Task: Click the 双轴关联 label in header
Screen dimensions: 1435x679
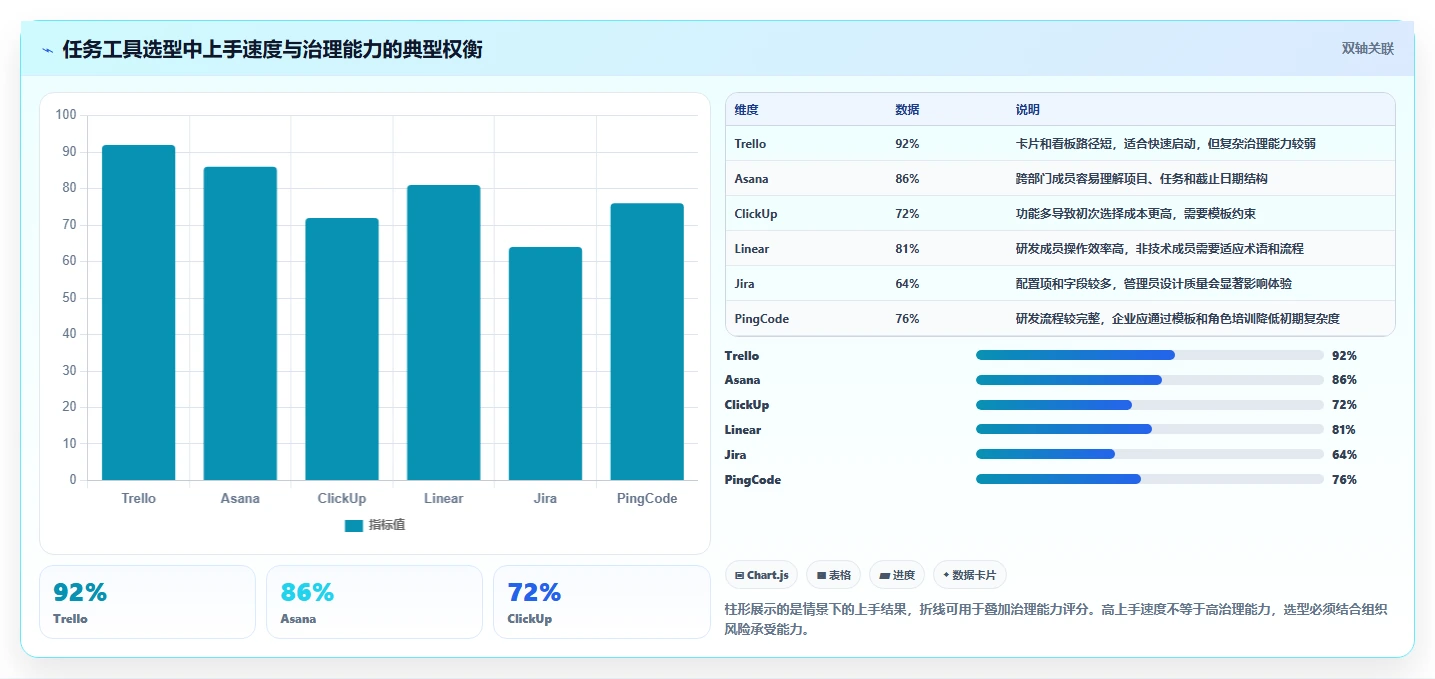Action: pyautogui.click(x=1367, y=49)
